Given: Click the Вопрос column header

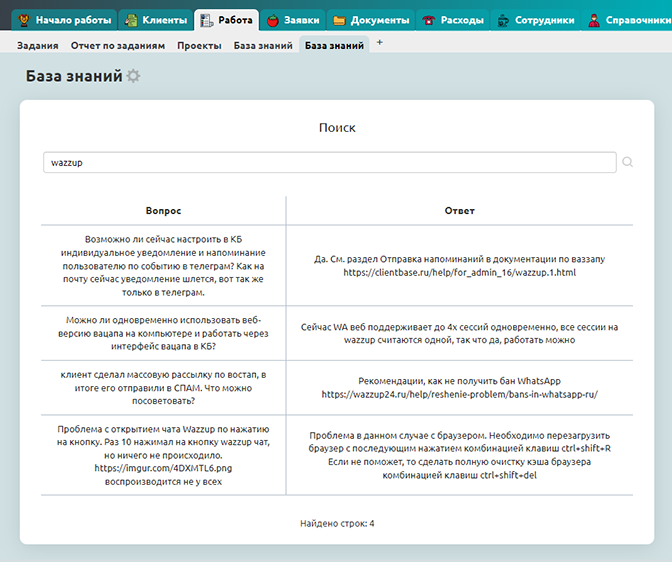Looking at the screenshot, I should (163, 211).
